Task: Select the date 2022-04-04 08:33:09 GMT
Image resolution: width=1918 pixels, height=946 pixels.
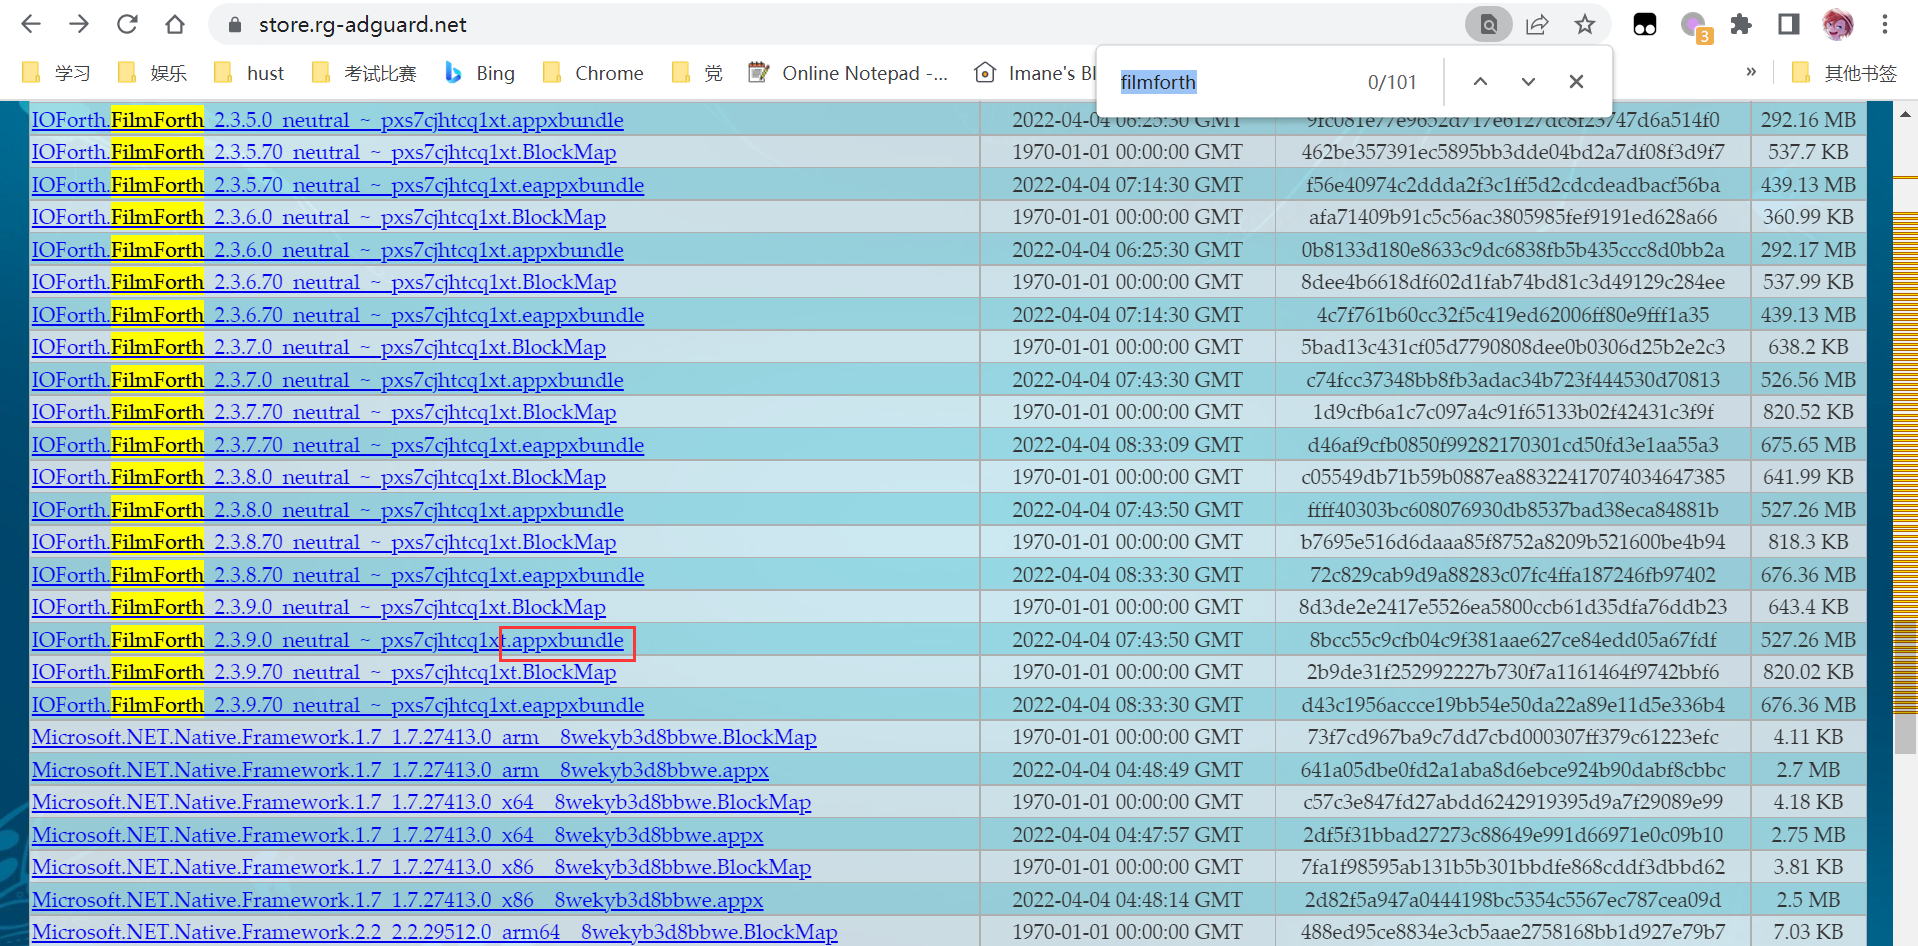Action: pyautogui.click(x=1127, y=445)
